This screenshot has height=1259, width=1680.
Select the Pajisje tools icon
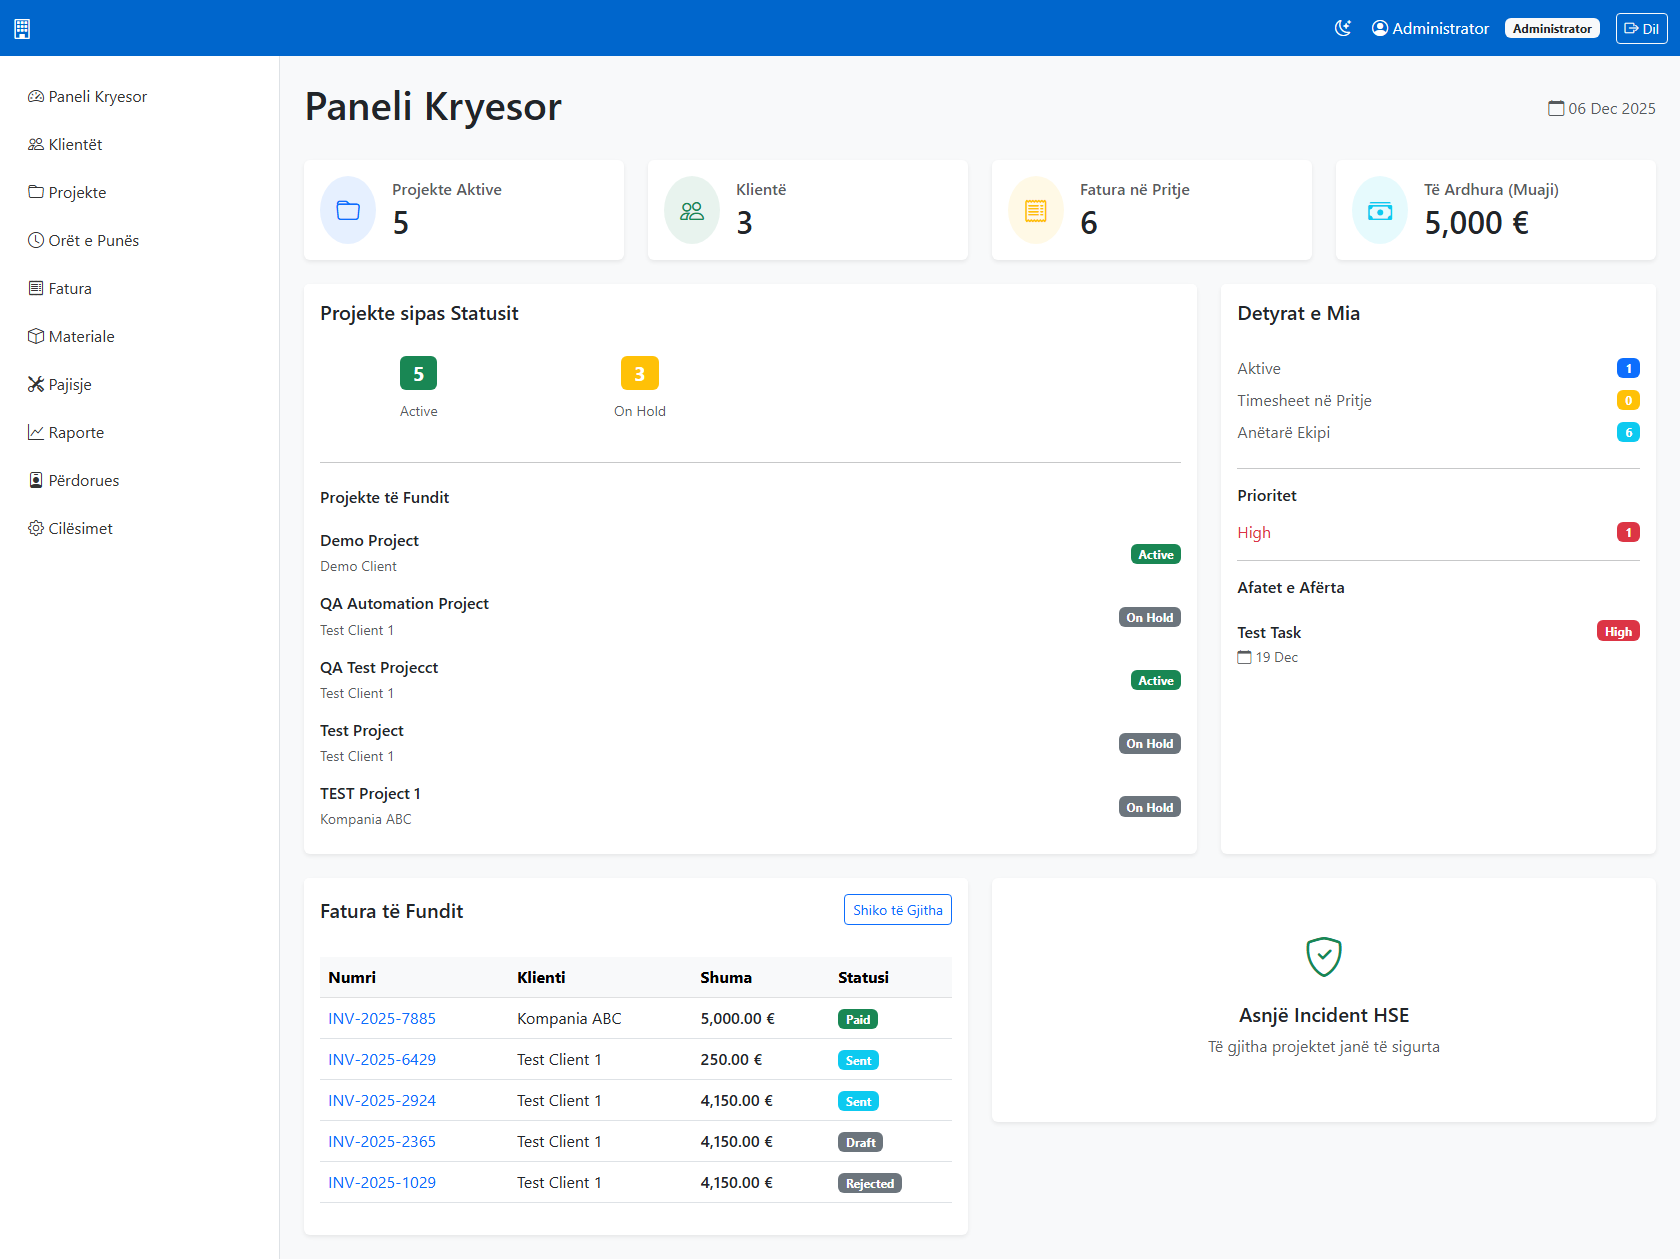36,384
